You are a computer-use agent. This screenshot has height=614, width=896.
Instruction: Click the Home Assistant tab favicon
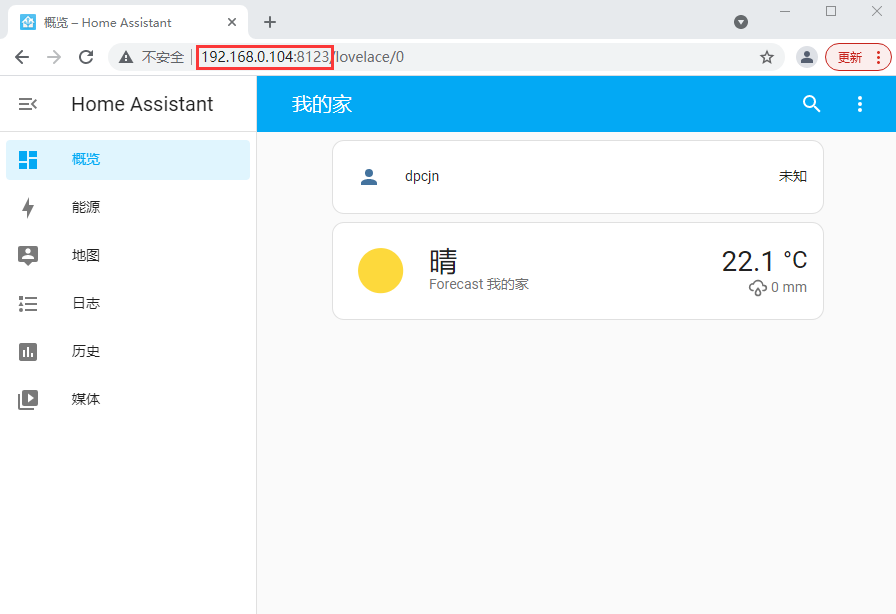click(28, 22)
